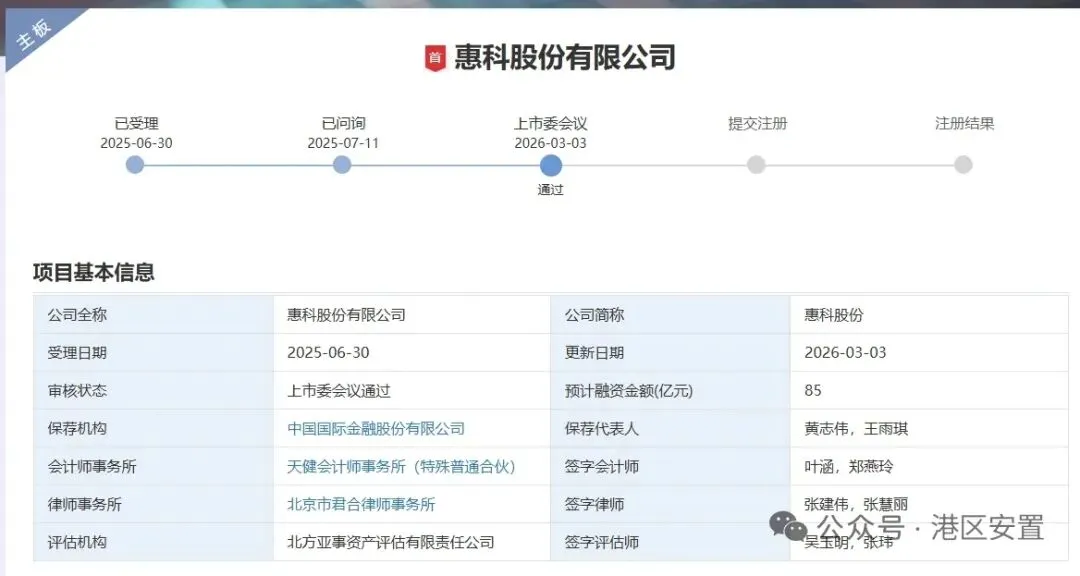Open the 天健会计师事务所 accounting firm link
Image resolution: width=1080 pixels, height=576 pixels.
tap(402, 466)
